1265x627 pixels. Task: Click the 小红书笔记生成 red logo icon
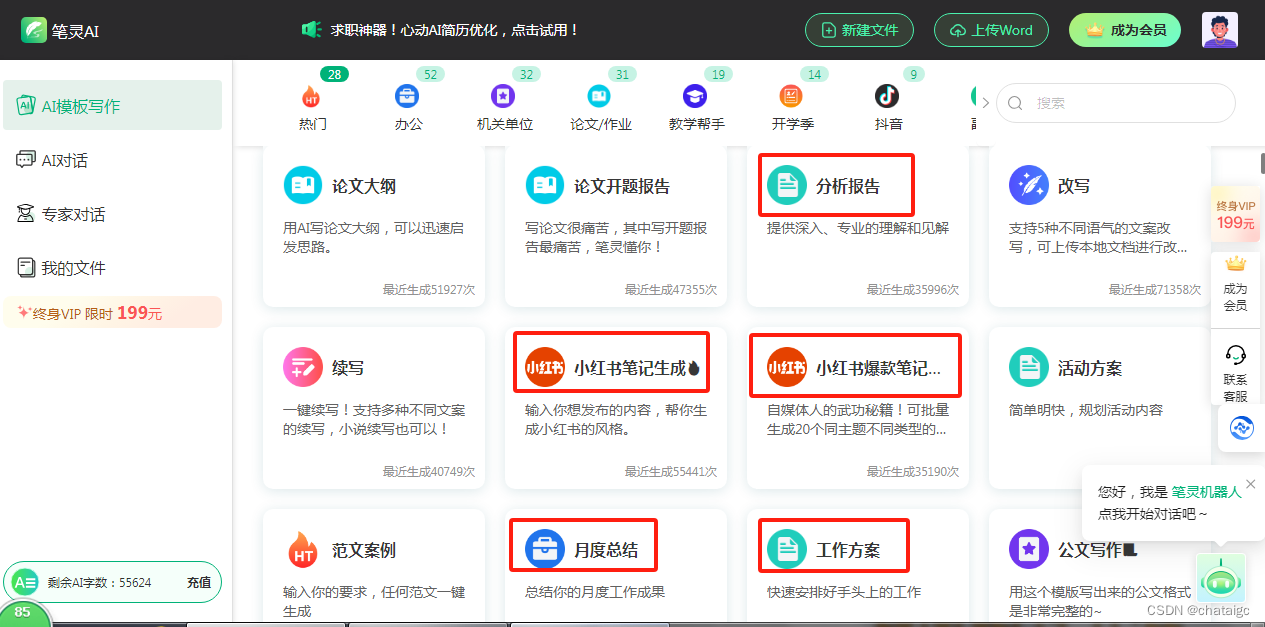[x=545, y=367]
